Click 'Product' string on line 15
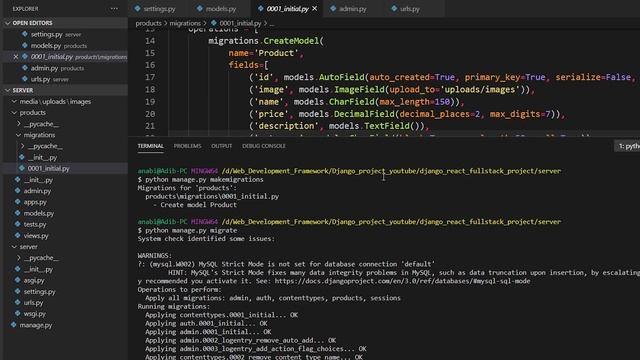The height and width of the screenshot is (360, 640). coord(276,53)
